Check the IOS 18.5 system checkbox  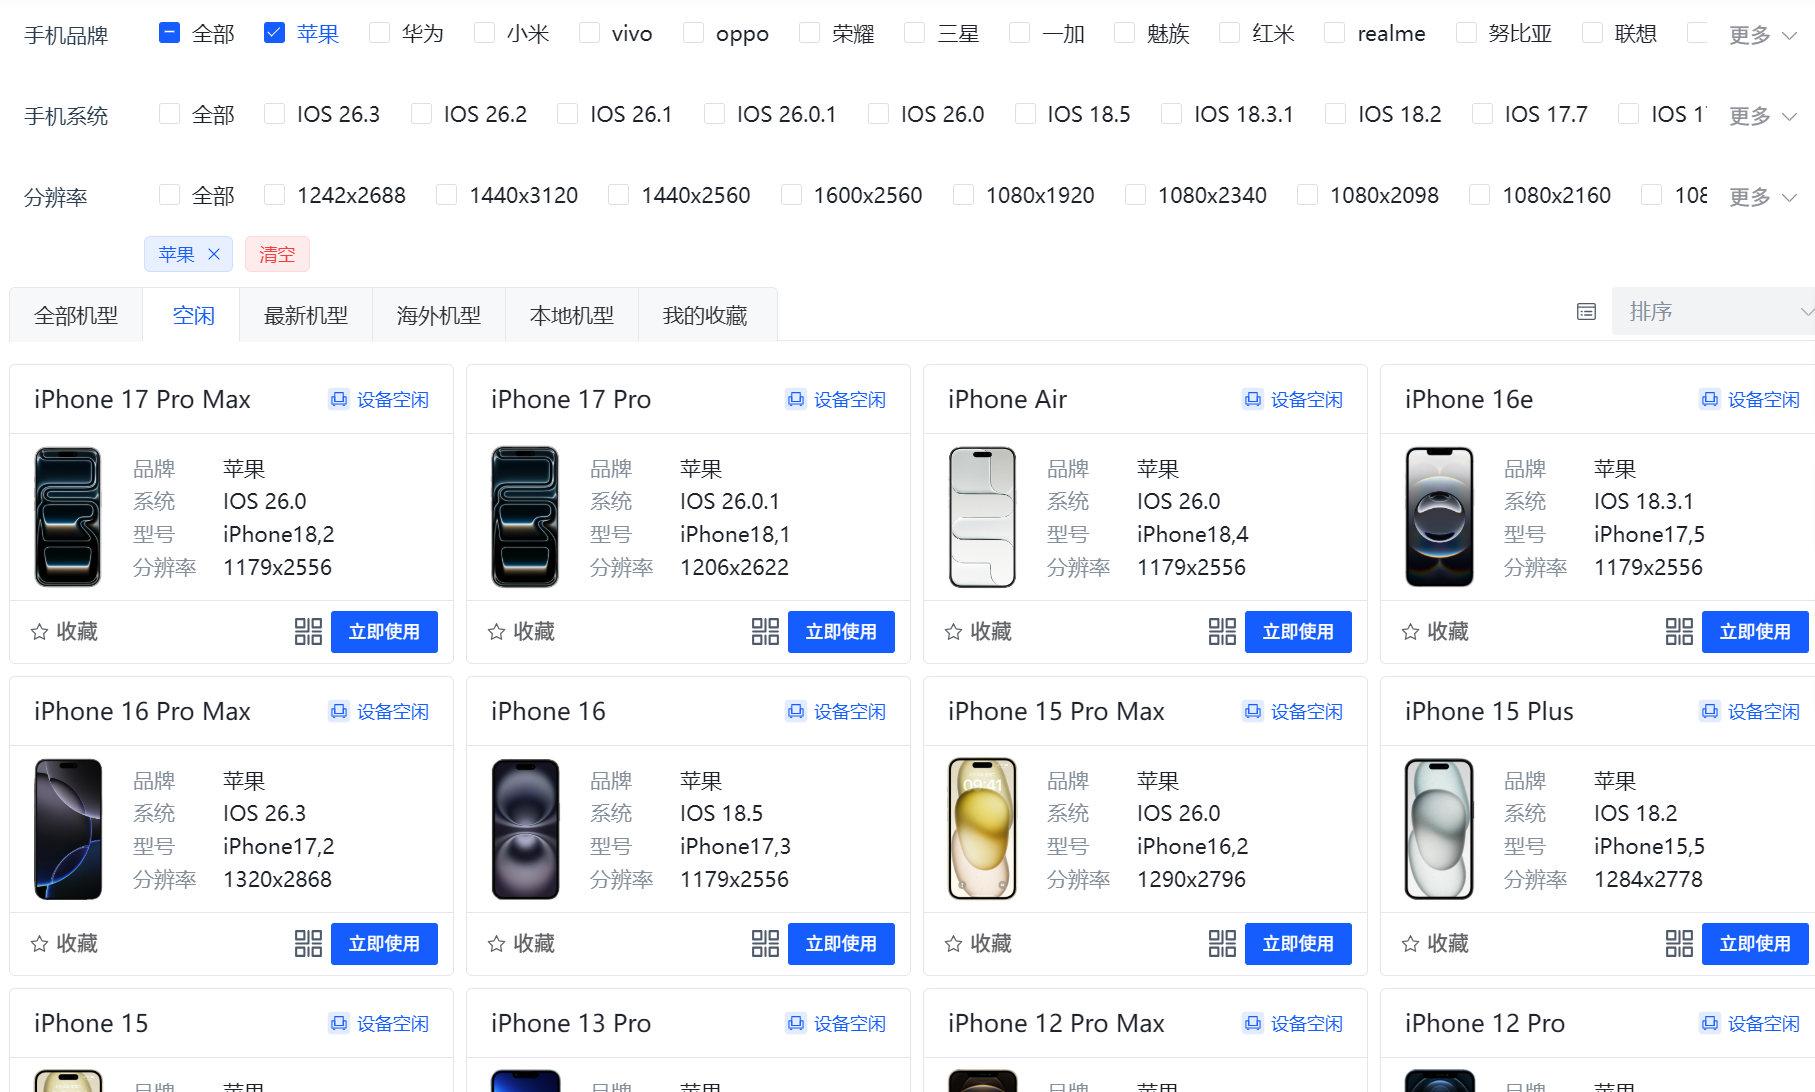point(1025,114)
